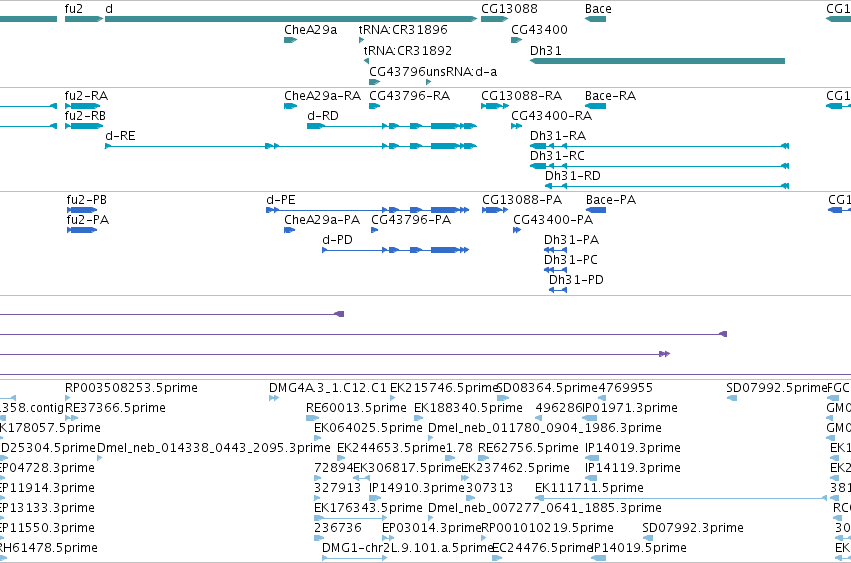The image size is (851, 563).
Task: Select Dh31-RA transcript label
Action: 558,136
